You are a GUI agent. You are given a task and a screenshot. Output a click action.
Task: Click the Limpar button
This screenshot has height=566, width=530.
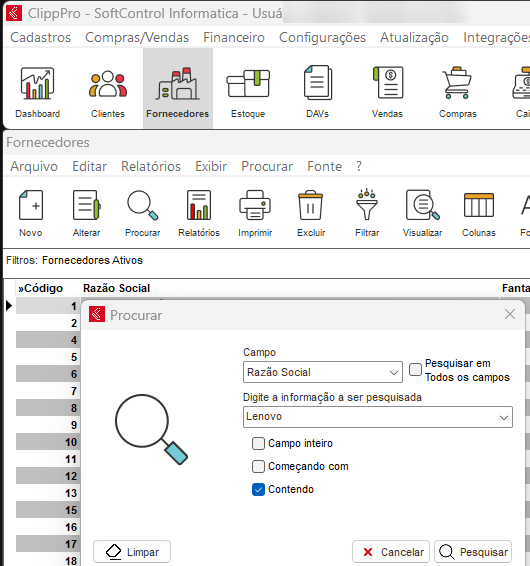(x=132, y=552)
